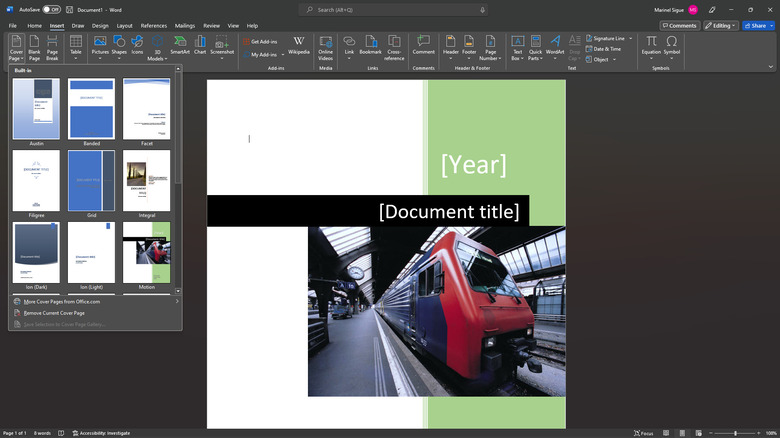Switch to the Design tab

pos(100,25)
